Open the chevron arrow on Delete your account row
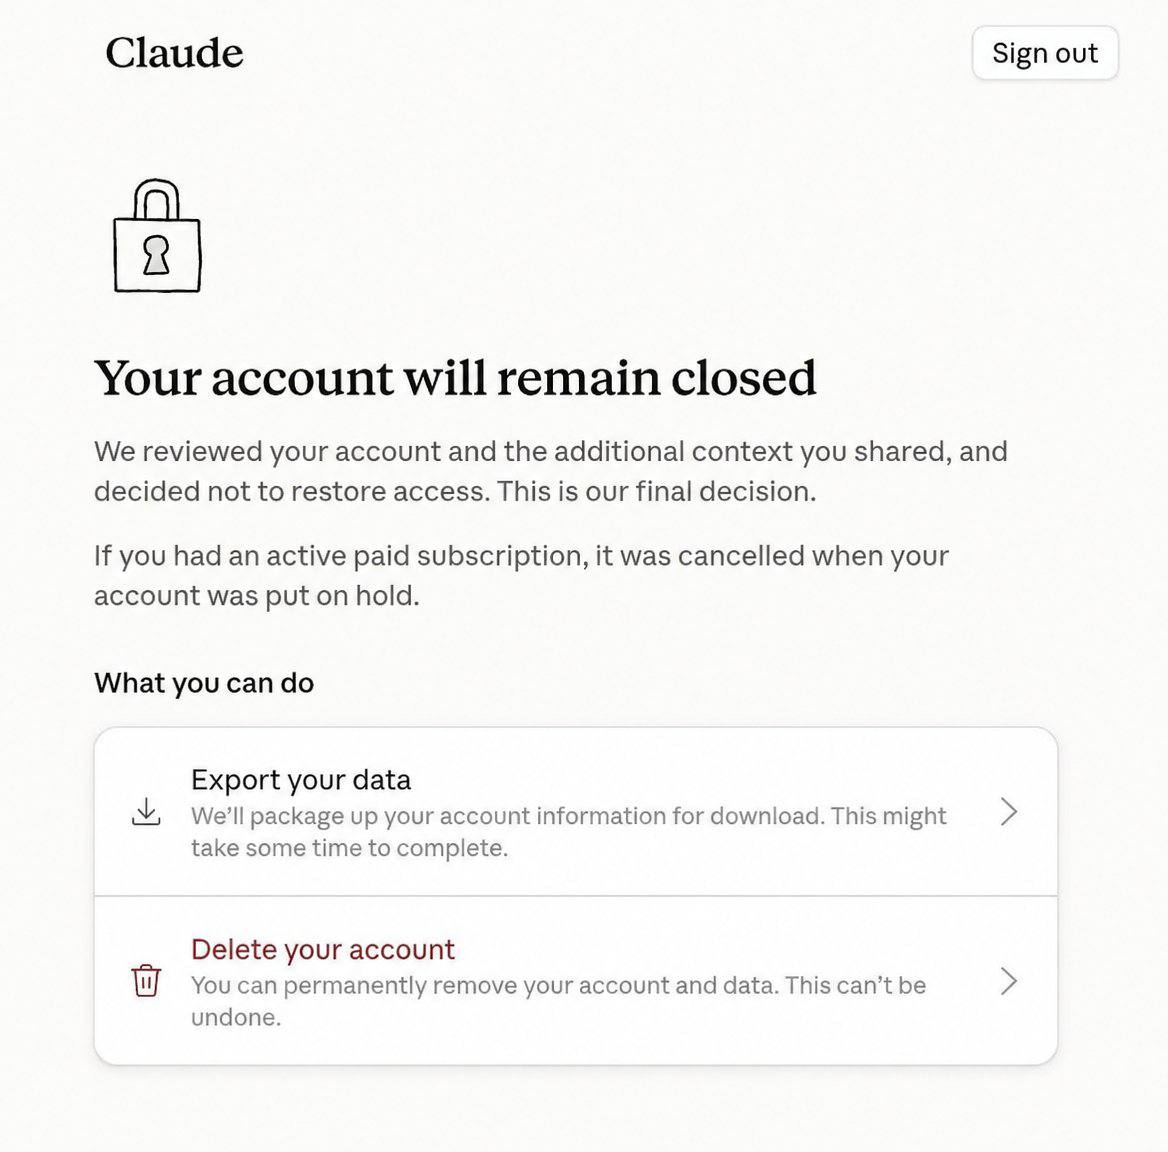 click(x=1009, y=981)
